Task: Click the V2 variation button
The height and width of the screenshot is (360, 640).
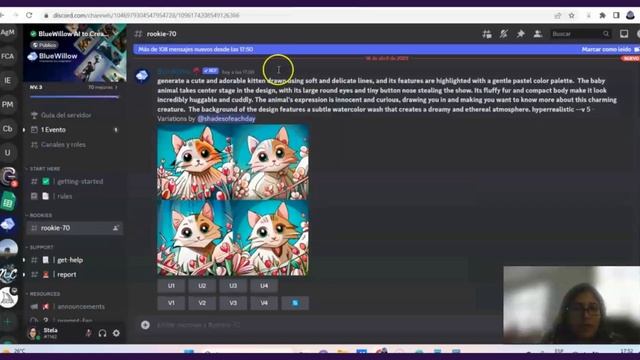Action: pos(202,303)
